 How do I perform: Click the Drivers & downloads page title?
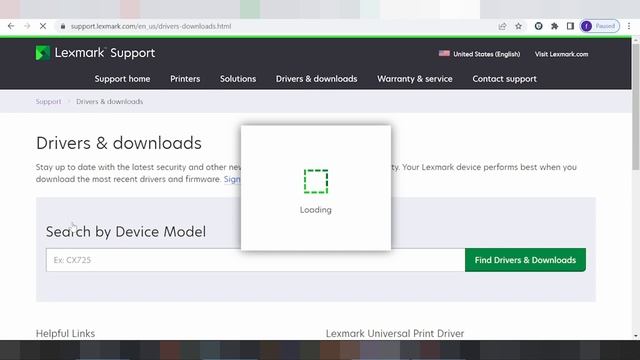click(119, 143)
